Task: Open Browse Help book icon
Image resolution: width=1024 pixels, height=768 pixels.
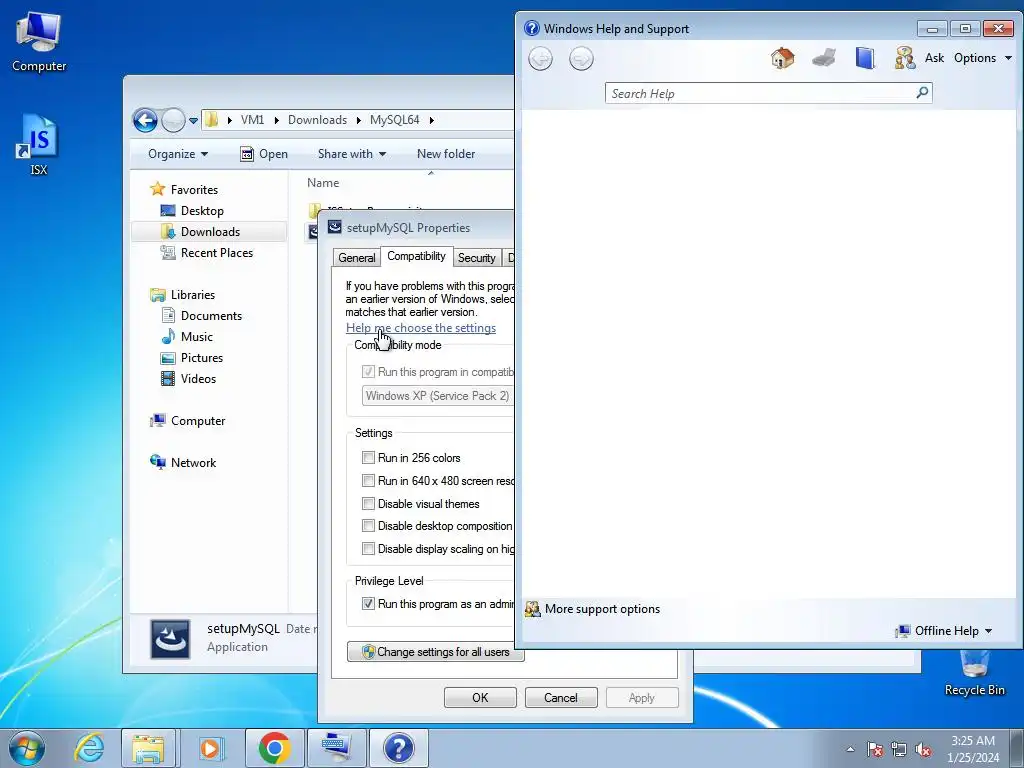Action: pyautogui.click(x=865, y=58)
